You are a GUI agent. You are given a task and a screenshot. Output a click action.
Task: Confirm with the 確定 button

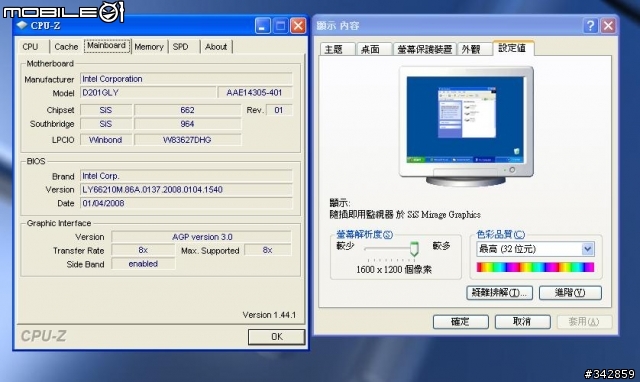[x=460, y=322]
